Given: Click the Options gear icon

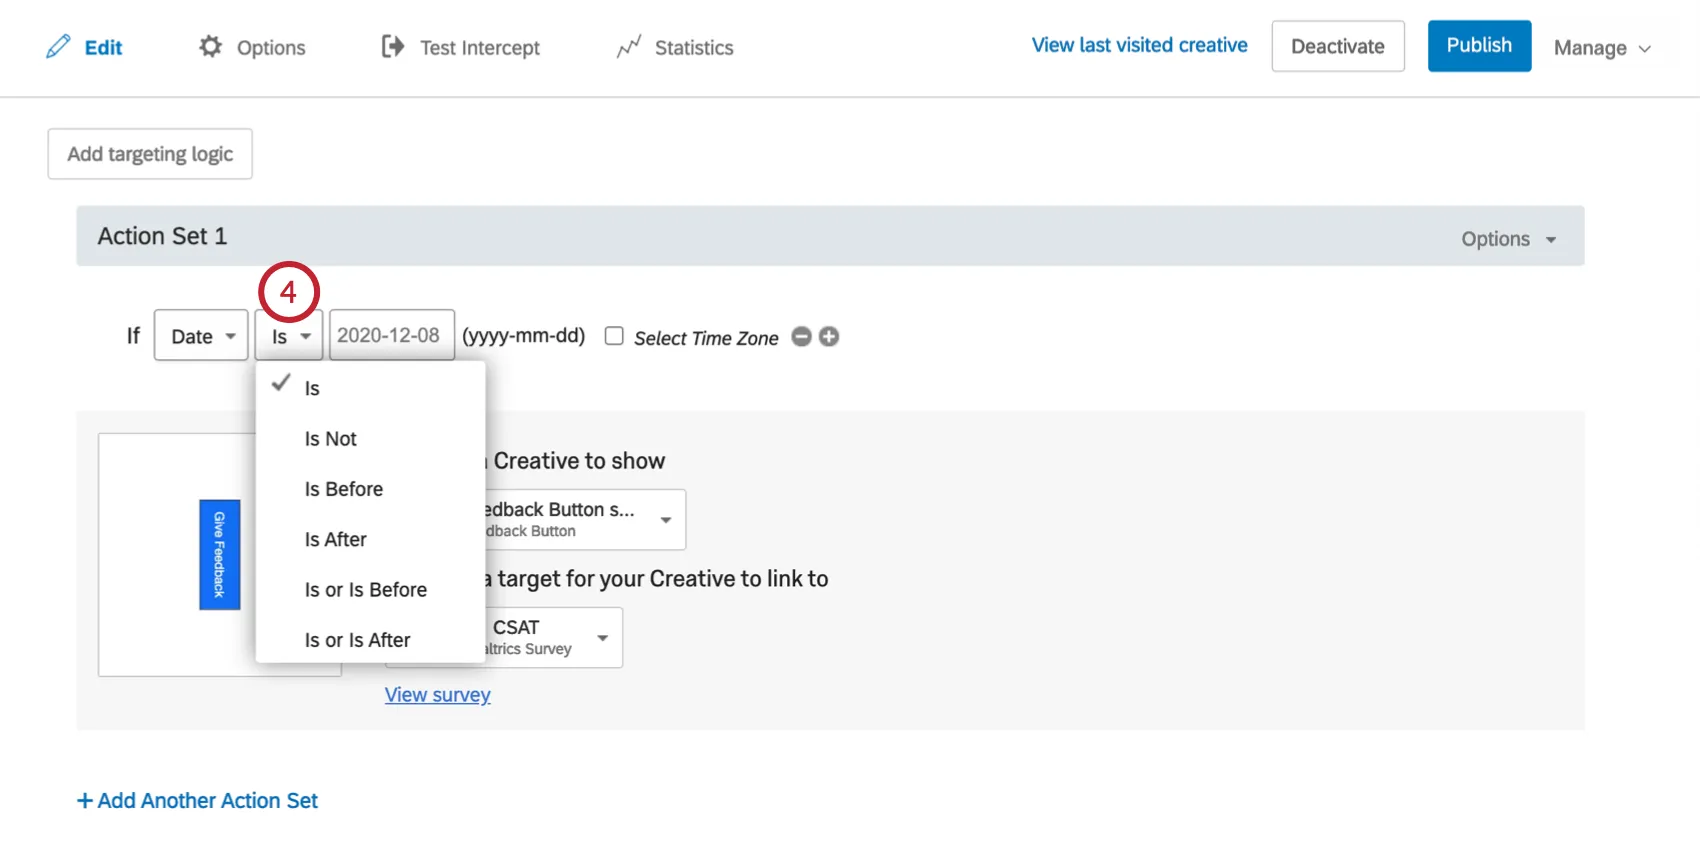Looking at the screenshot, I should point(210,47).
